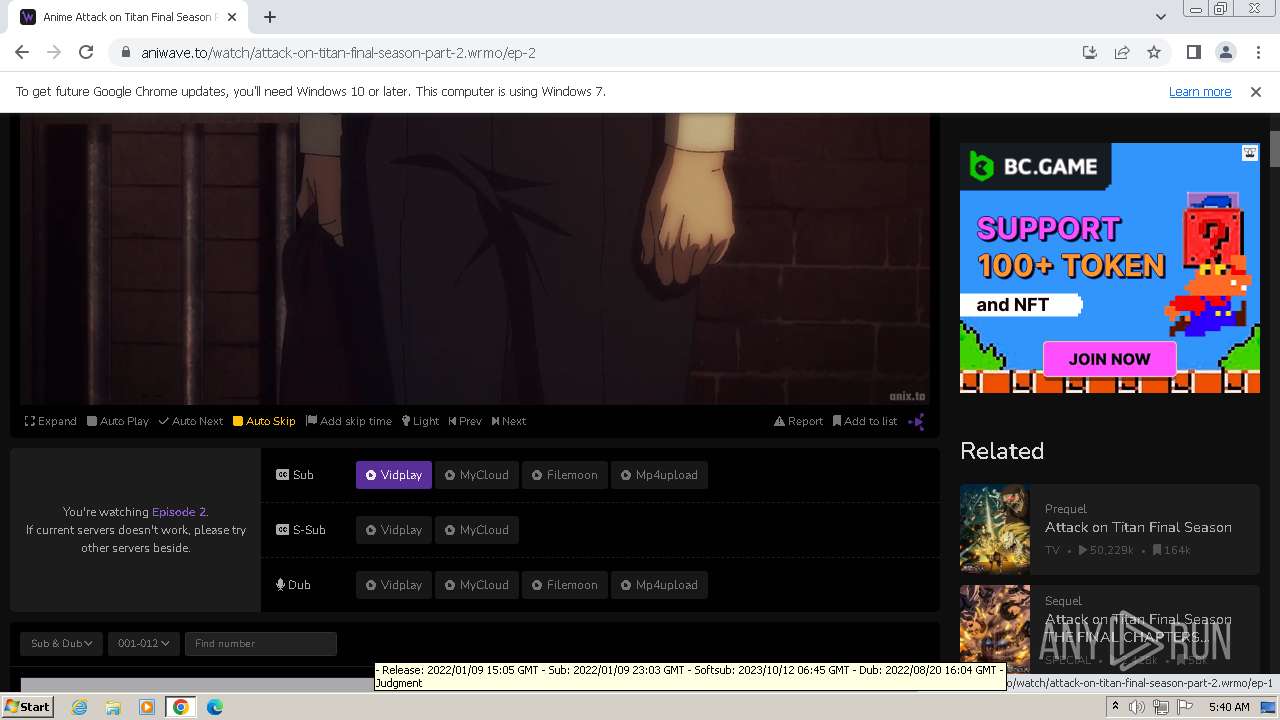1280x720 pixels.
Task: Add anime to list via bookmark
Action: (865, 421)
